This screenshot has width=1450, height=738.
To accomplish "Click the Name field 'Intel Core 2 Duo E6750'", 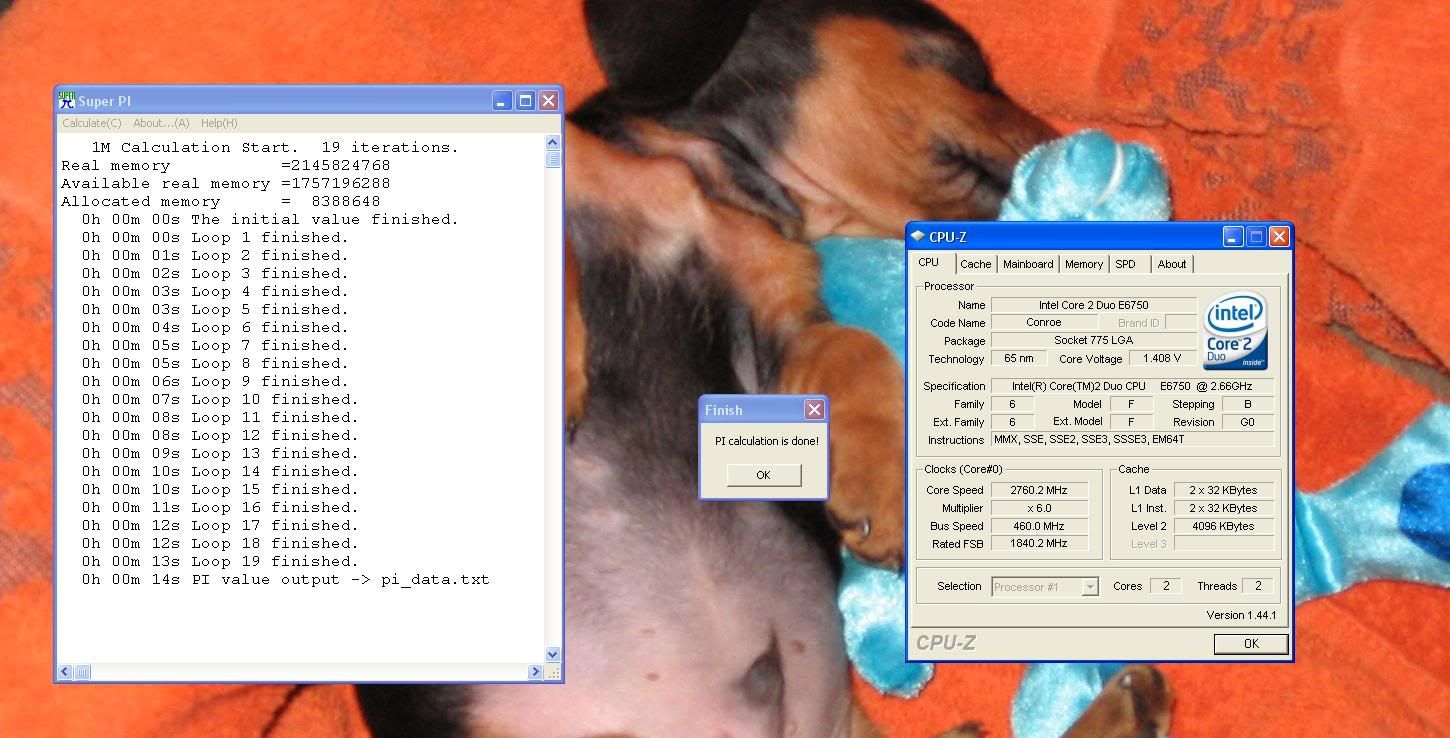I will (x=1094, y=305).
